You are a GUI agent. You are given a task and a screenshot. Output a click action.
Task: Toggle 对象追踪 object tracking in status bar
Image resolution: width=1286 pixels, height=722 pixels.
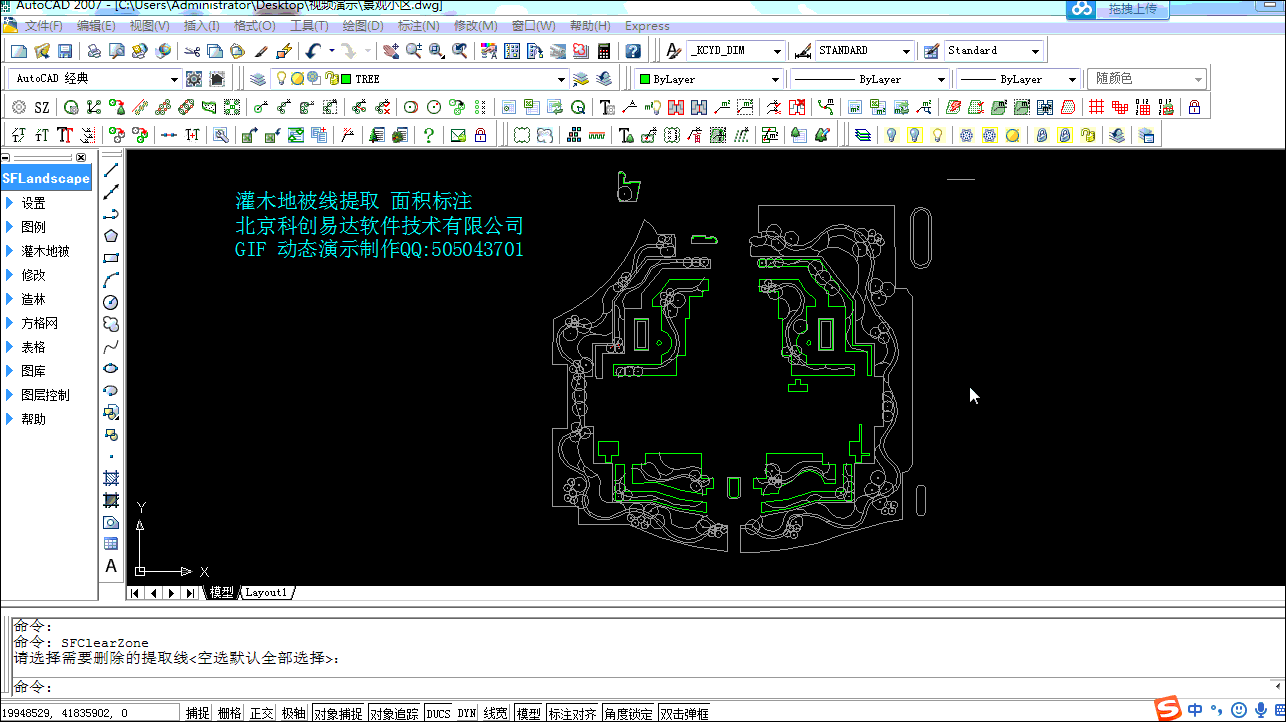point(395,713)
